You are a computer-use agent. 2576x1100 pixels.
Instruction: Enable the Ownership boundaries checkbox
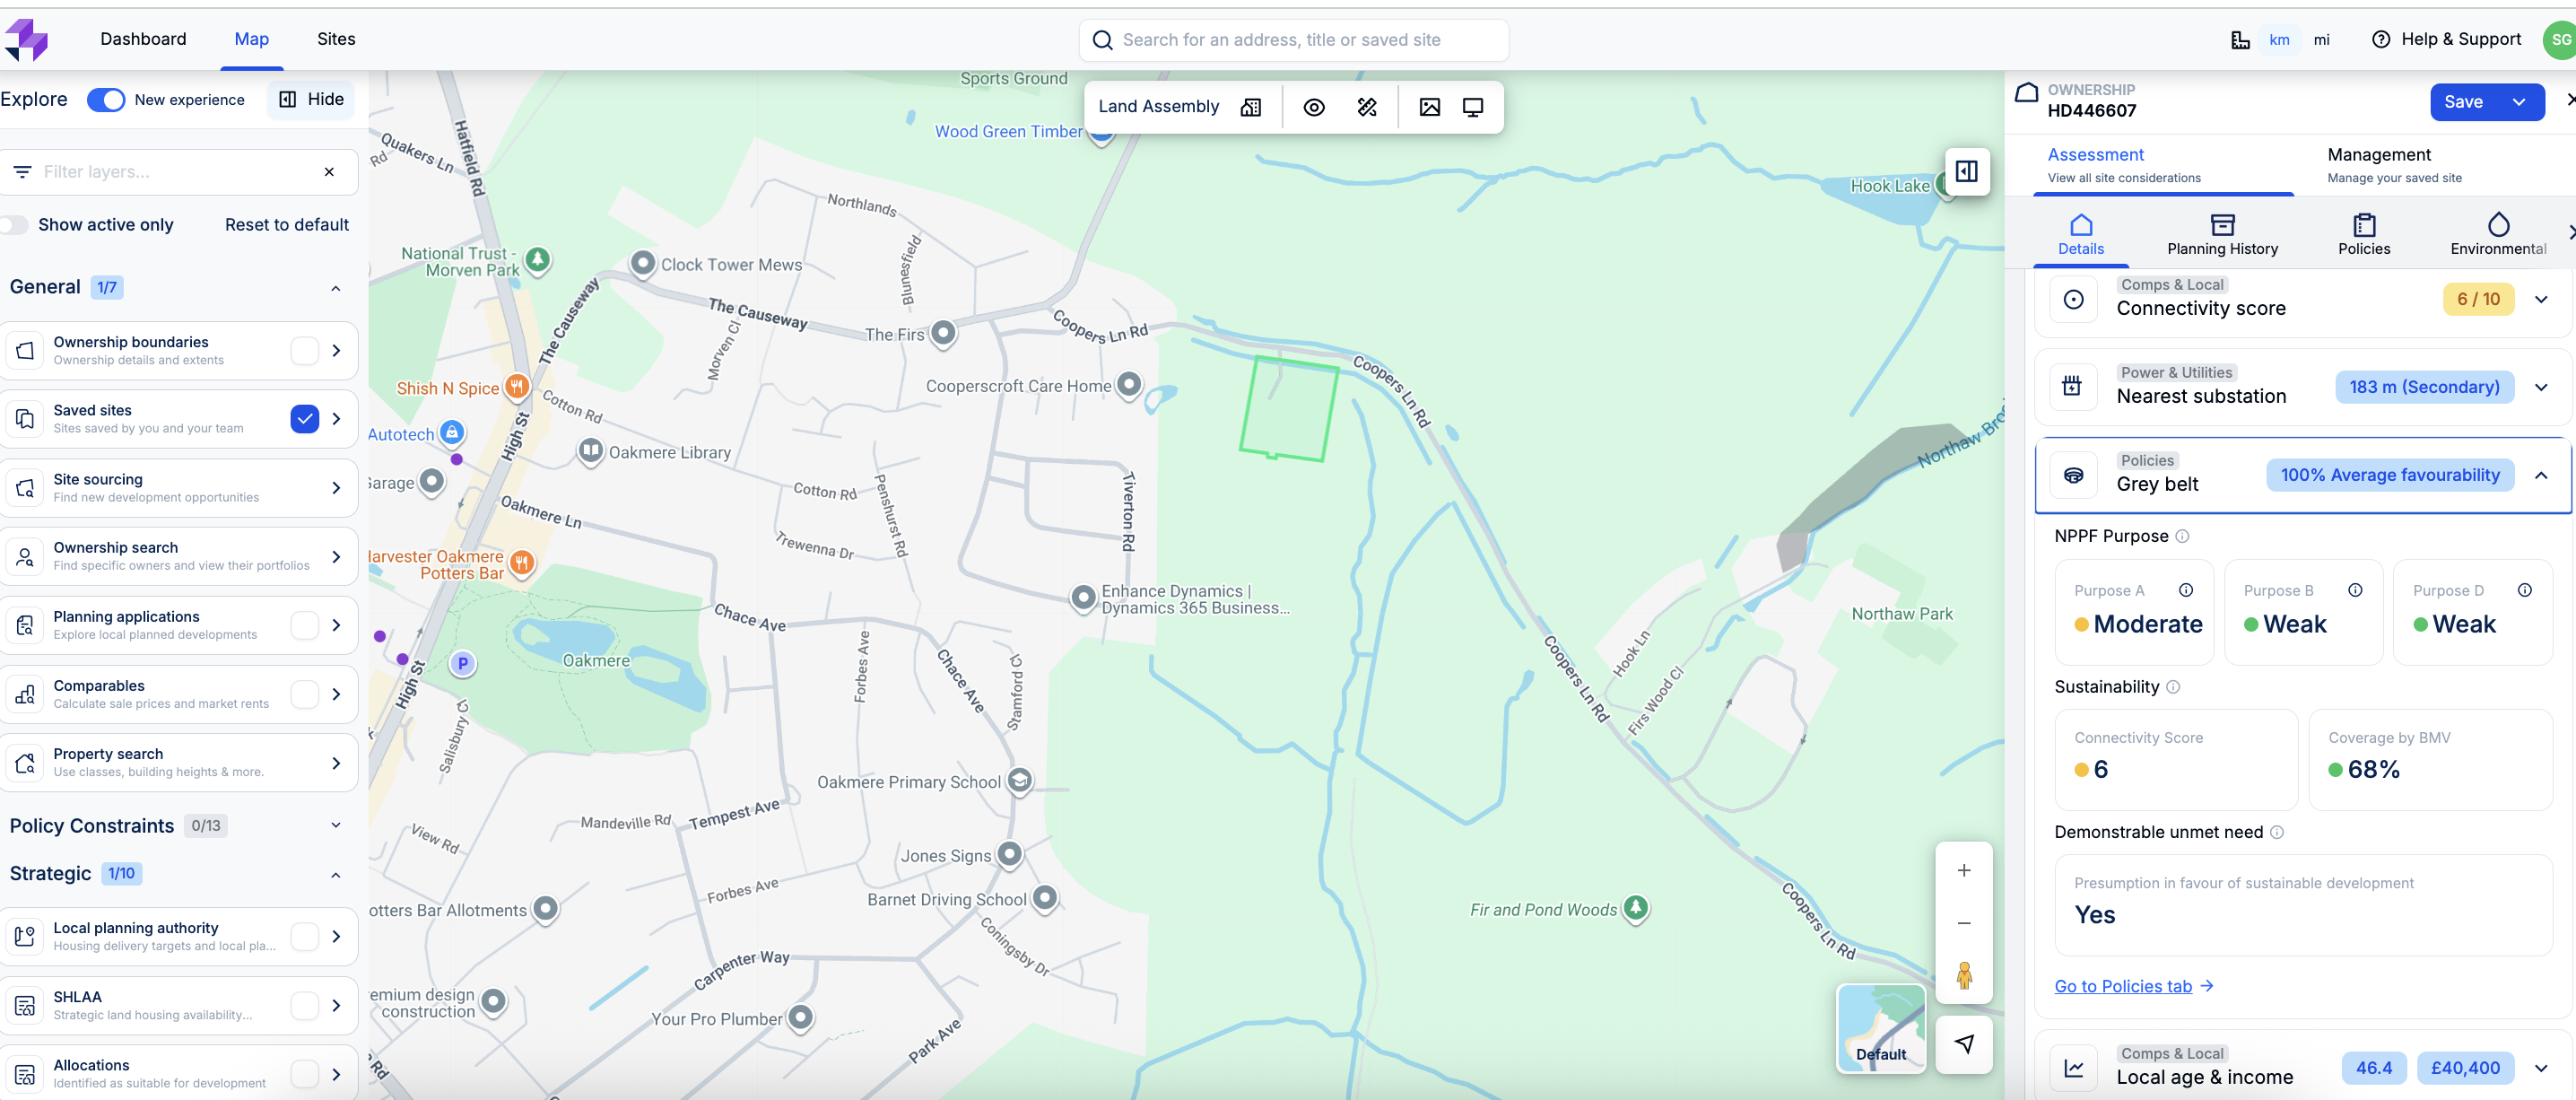point(304,350)
